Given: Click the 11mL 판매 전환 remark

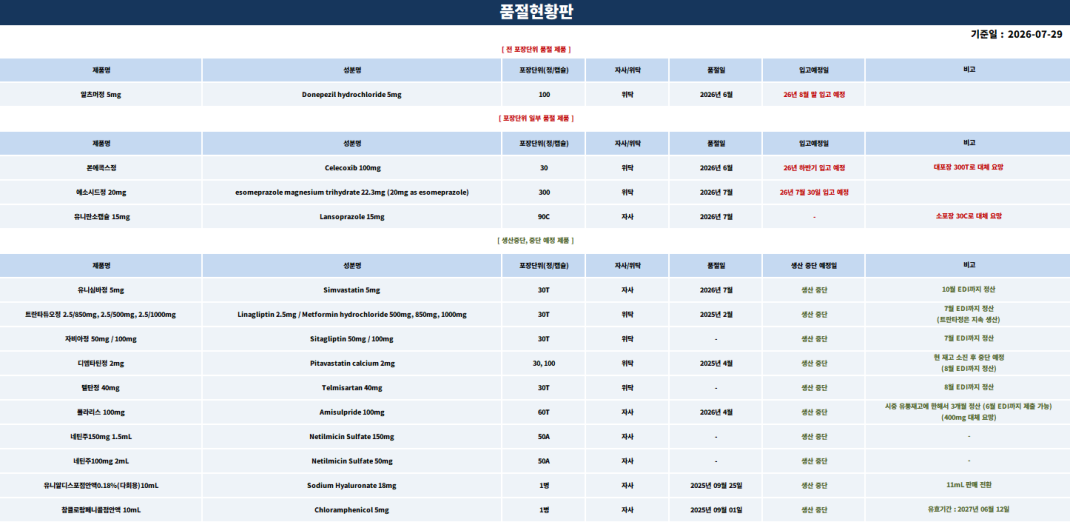Looking at the screenshot, I should pos(968,485).
